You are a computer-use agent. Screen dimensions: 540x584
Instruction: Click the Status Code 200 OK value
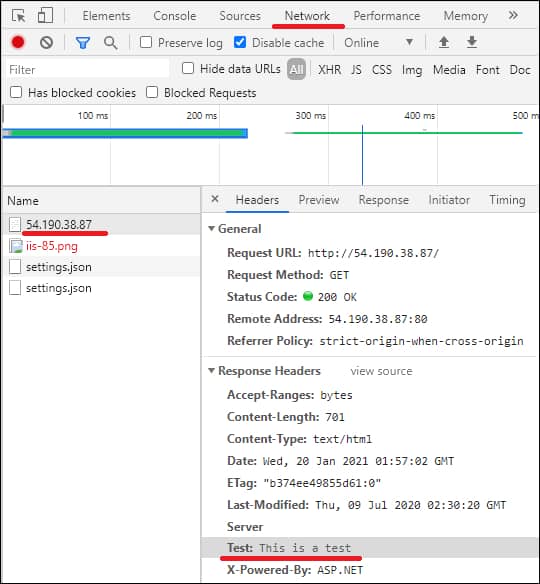[337, 297]
